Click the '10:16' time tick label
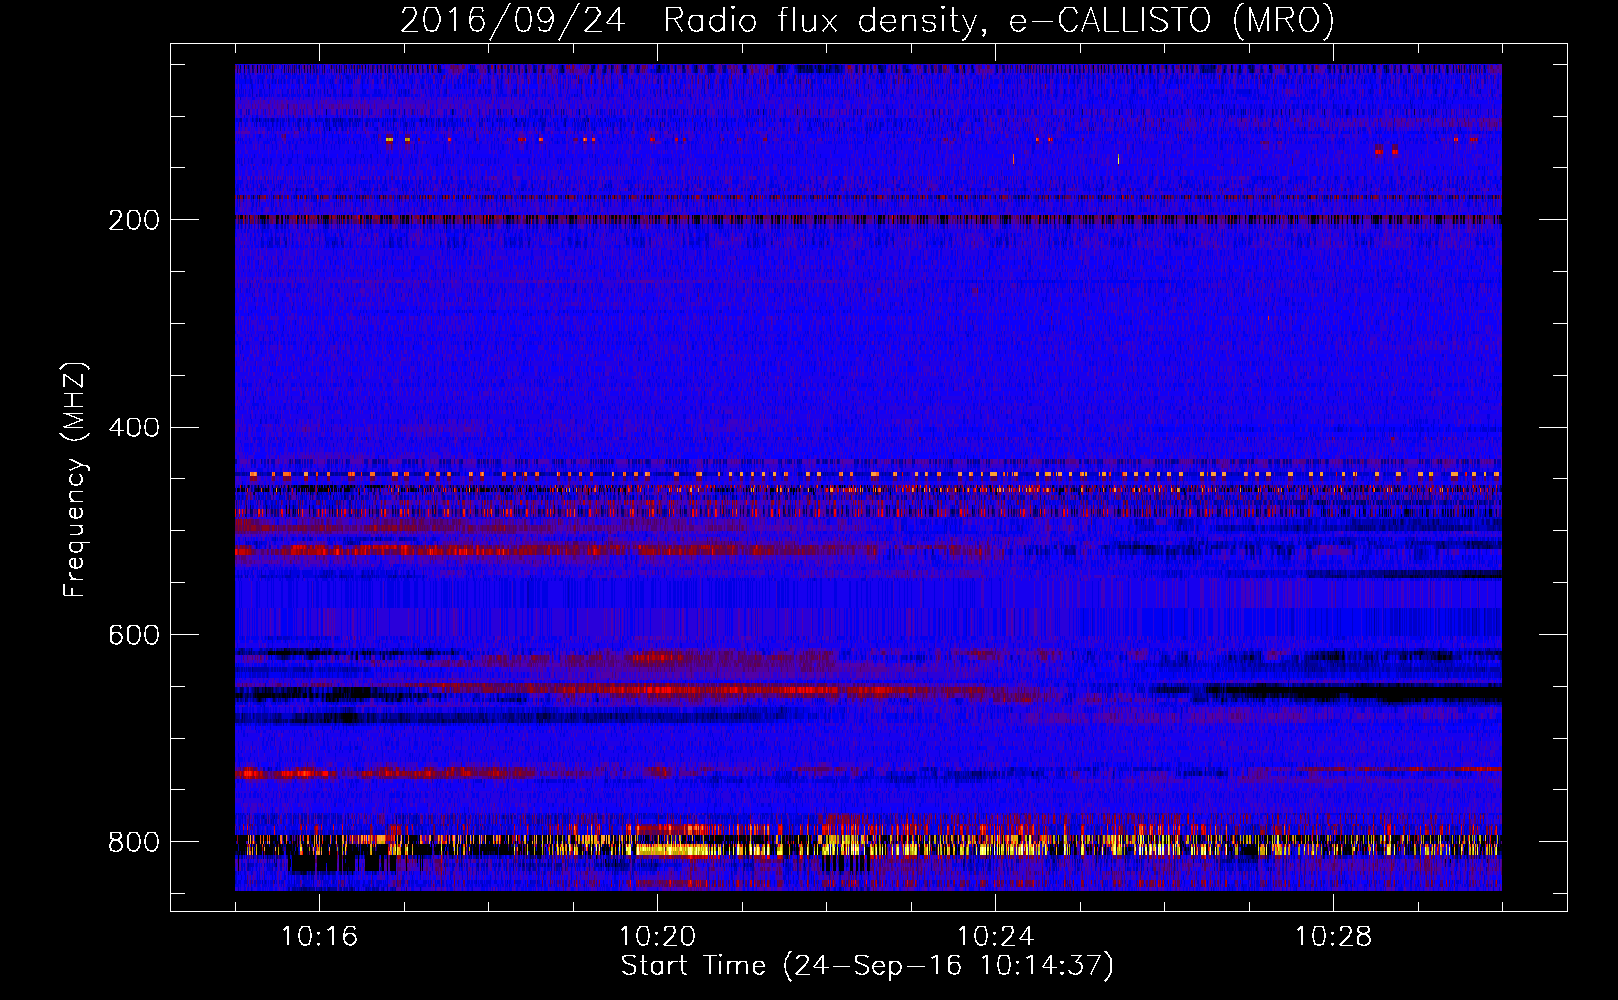 pos(319,936)
